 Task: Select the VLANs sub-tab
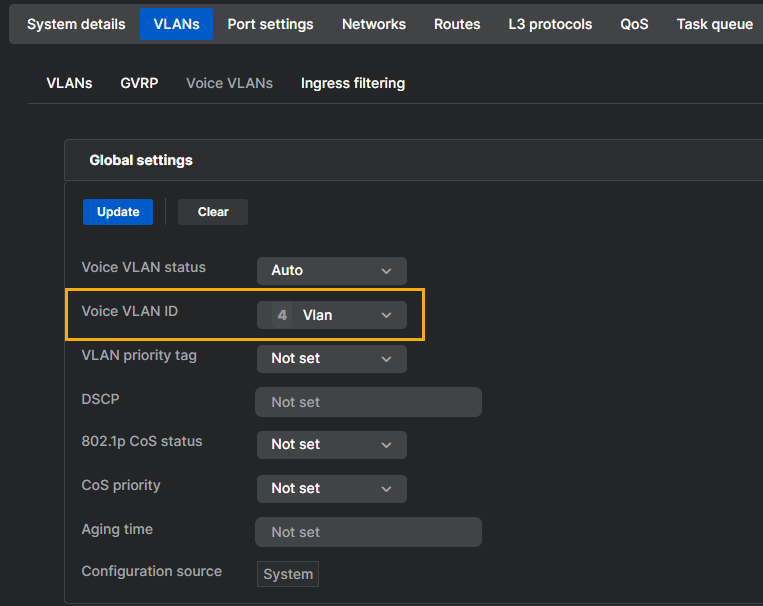(x=69, y=83)
